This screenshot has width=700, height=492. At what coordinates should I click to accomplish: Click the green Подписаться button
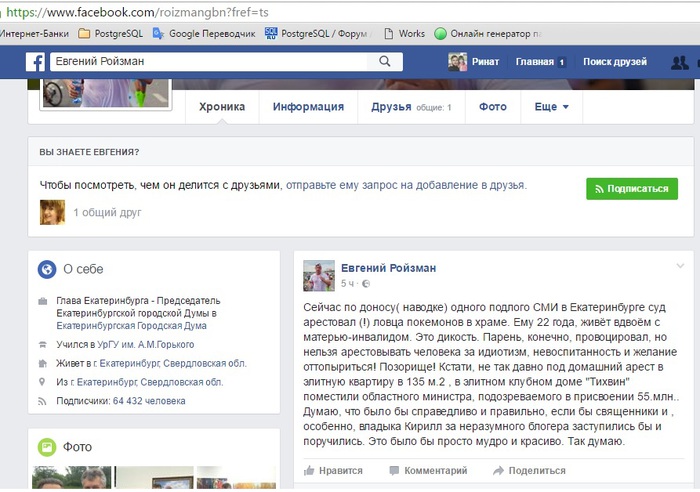click(632, 189)
